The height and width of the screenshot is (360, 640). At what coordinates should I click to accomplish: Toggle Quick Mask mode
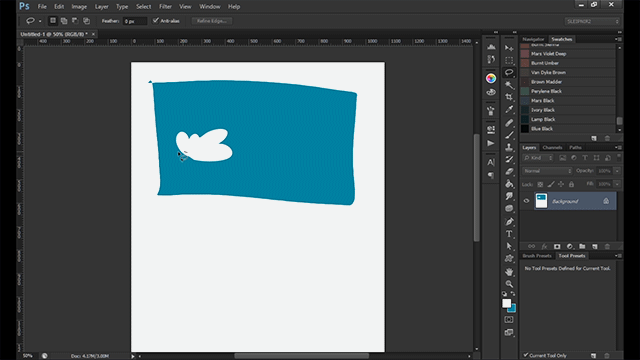click(509, 320)
